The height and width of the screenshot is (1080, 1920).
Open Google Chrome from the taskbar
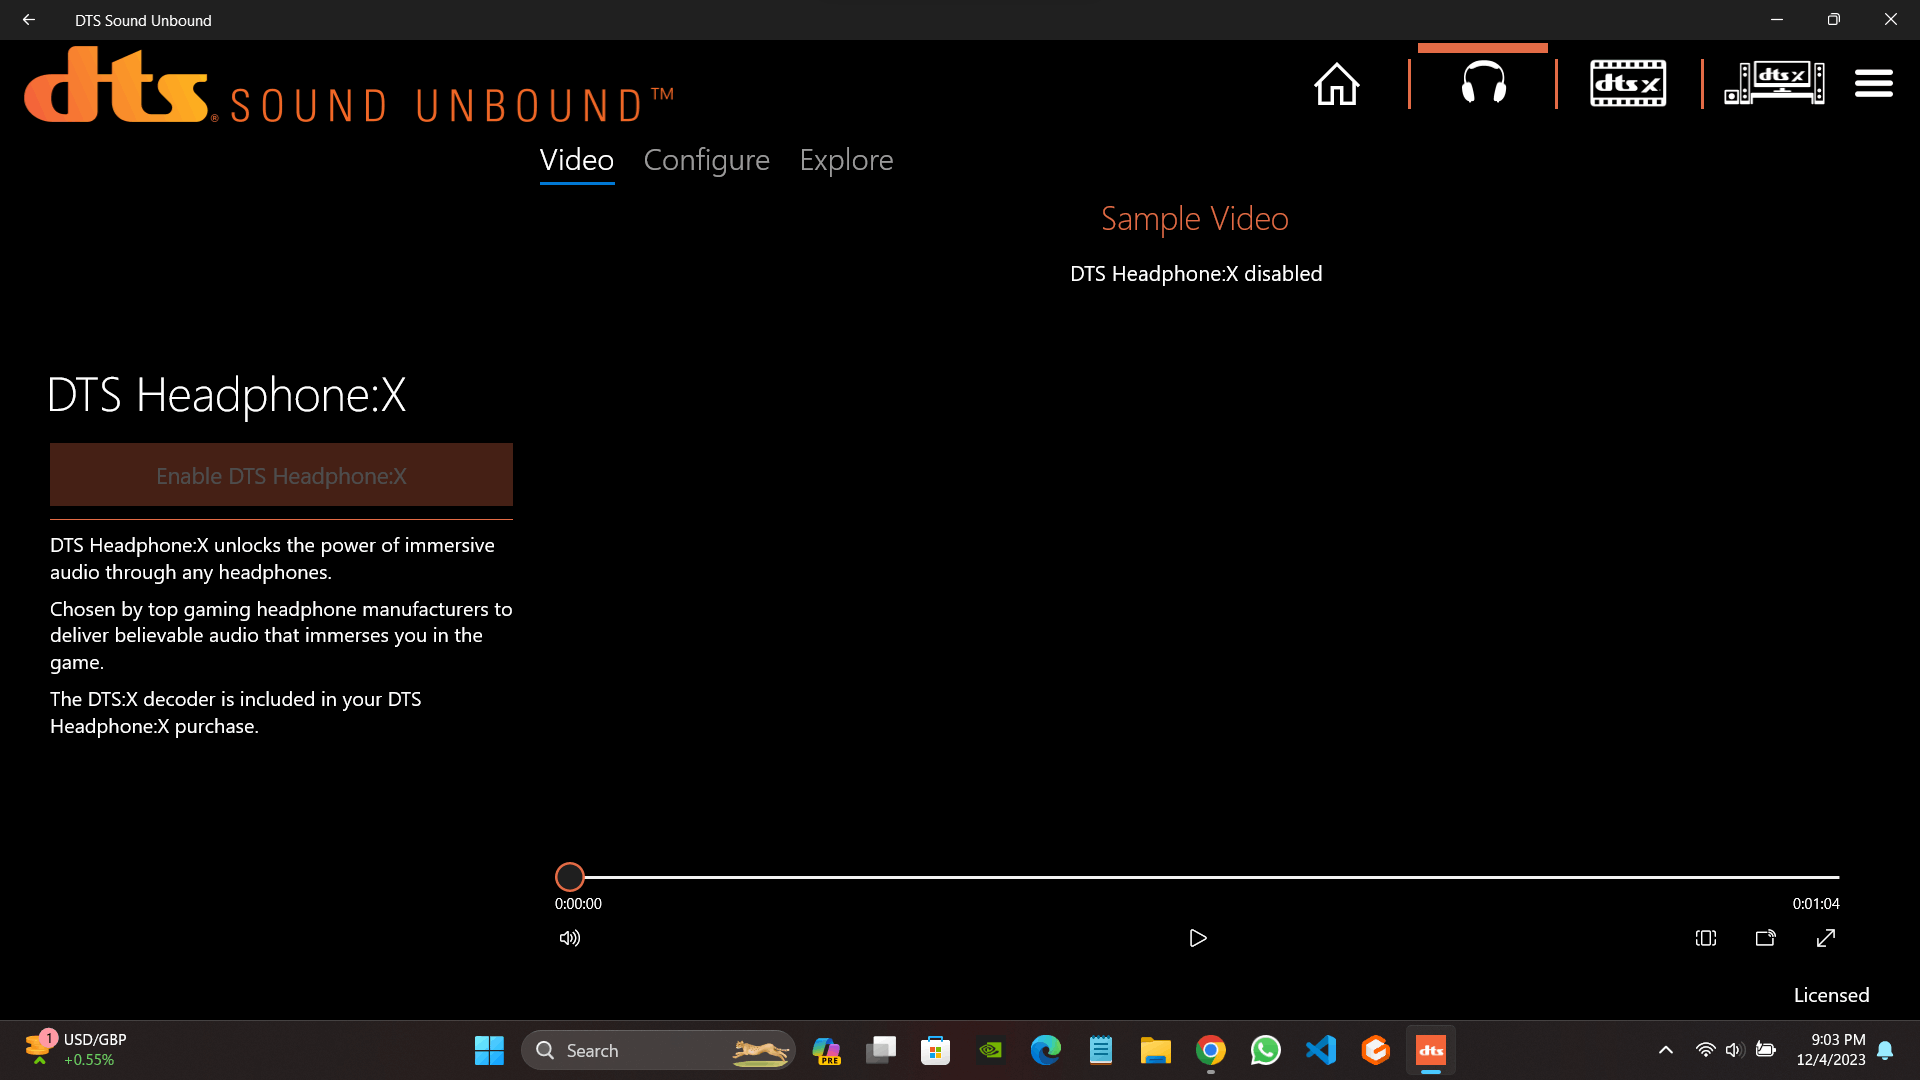(1210, 1050)
